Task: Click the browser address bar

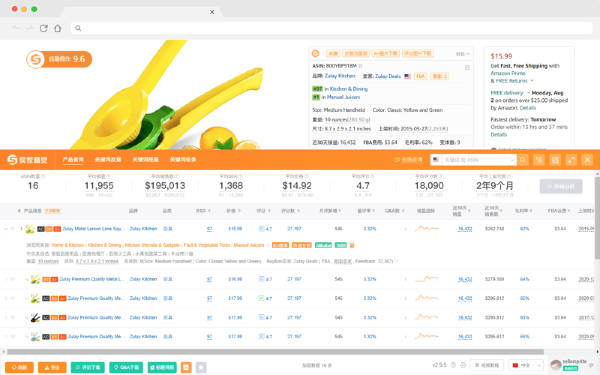Action: point(331,28)
